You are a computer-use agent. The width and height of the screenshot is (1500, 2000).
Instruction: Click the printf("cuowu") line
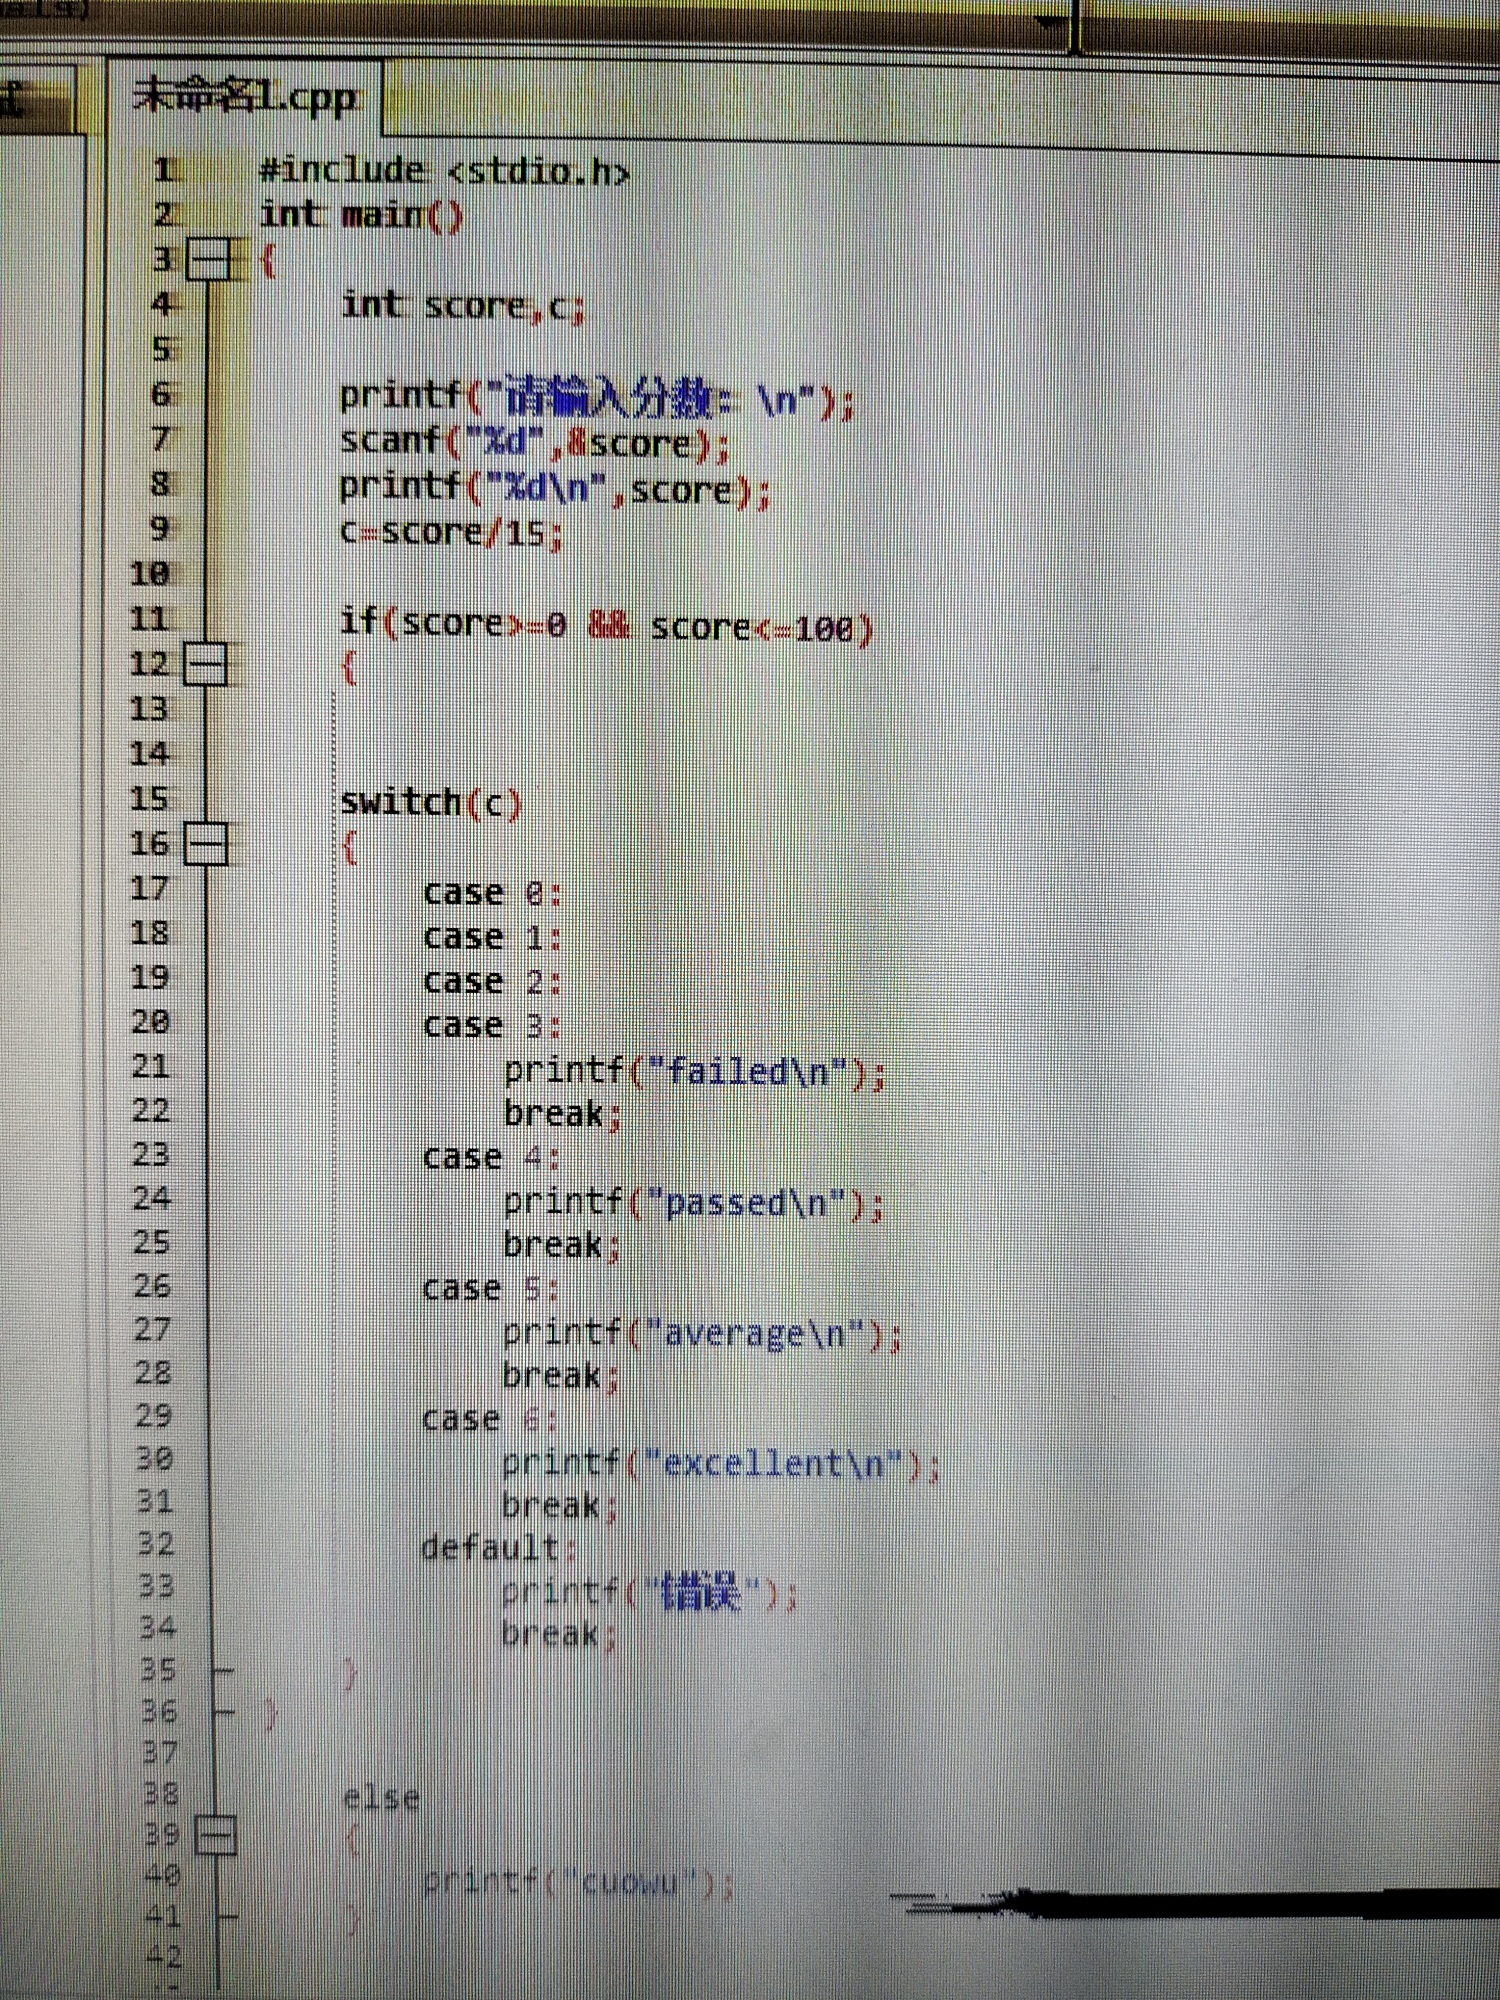tap(579, 1884)
